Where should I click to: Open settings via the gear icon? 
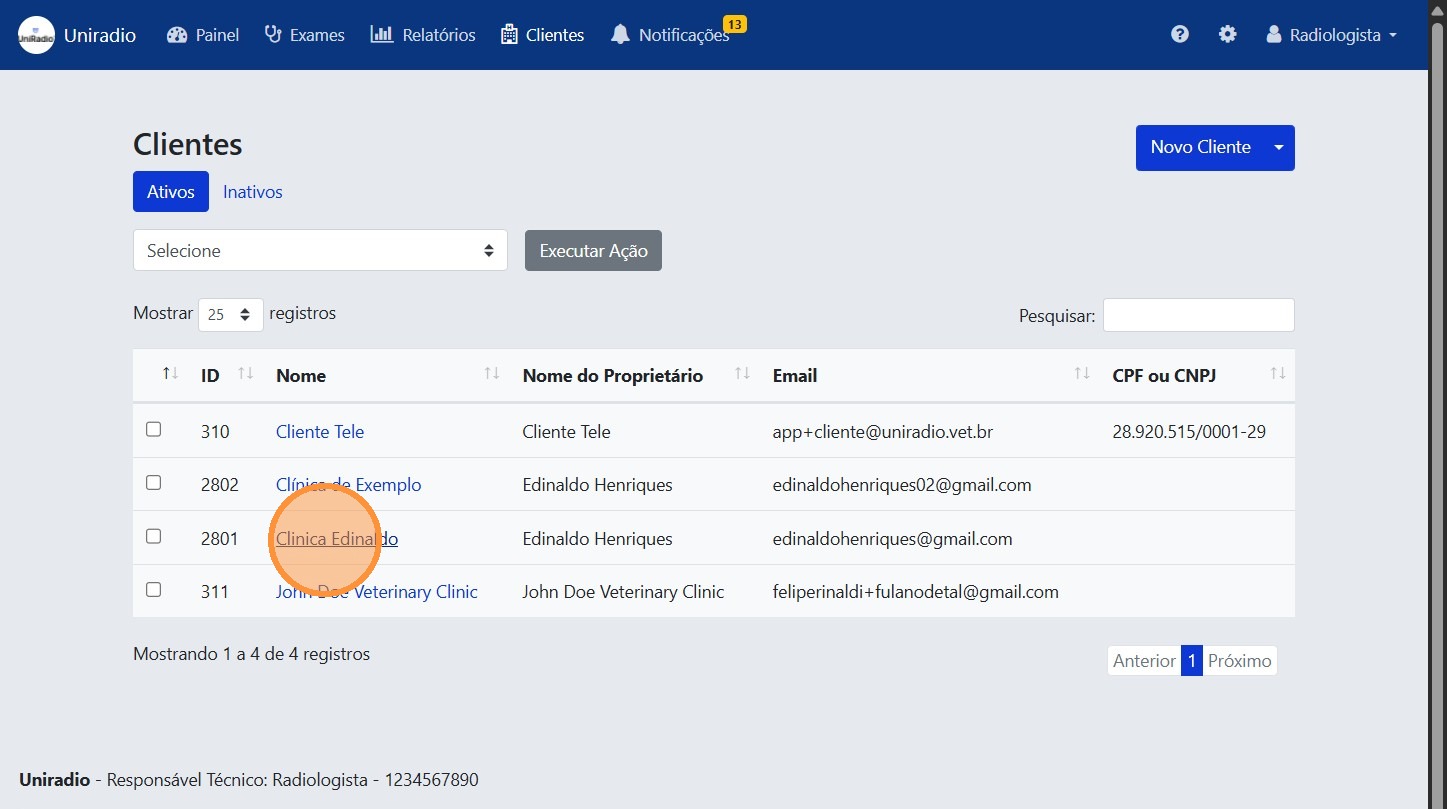point(1227,35)
